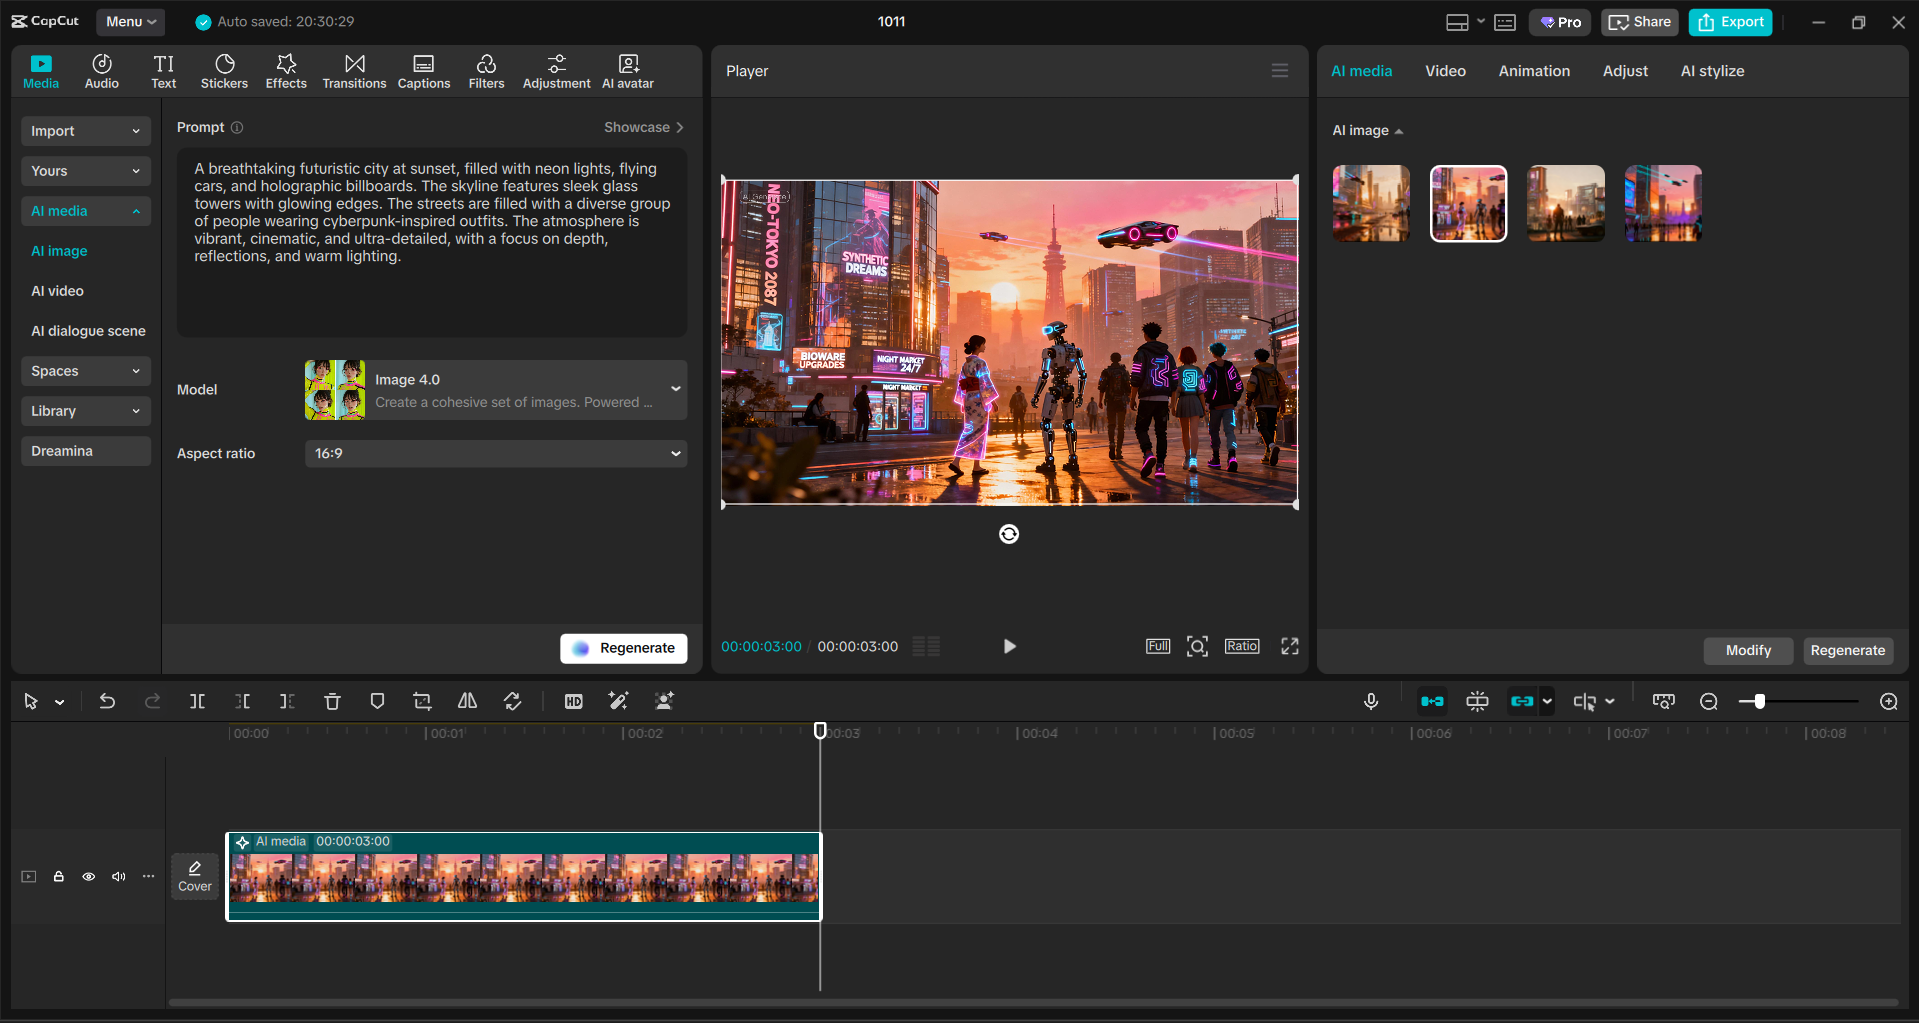Delete the selected clip with the trash icon
The width and height of the screenshot is (1919, 1023).
pos(332,701)
